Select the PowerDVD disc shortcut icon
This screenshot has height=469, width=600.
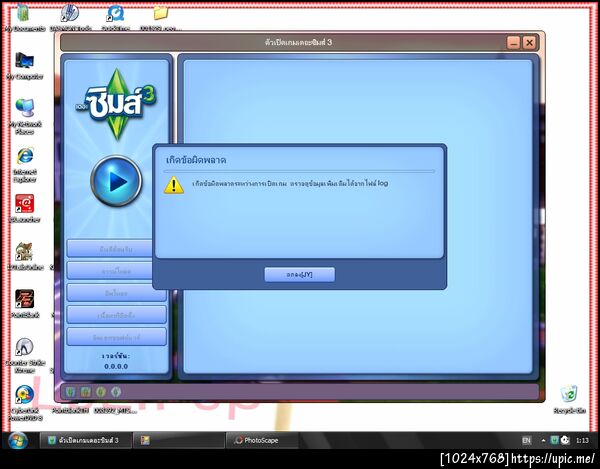tap(24, 403)
